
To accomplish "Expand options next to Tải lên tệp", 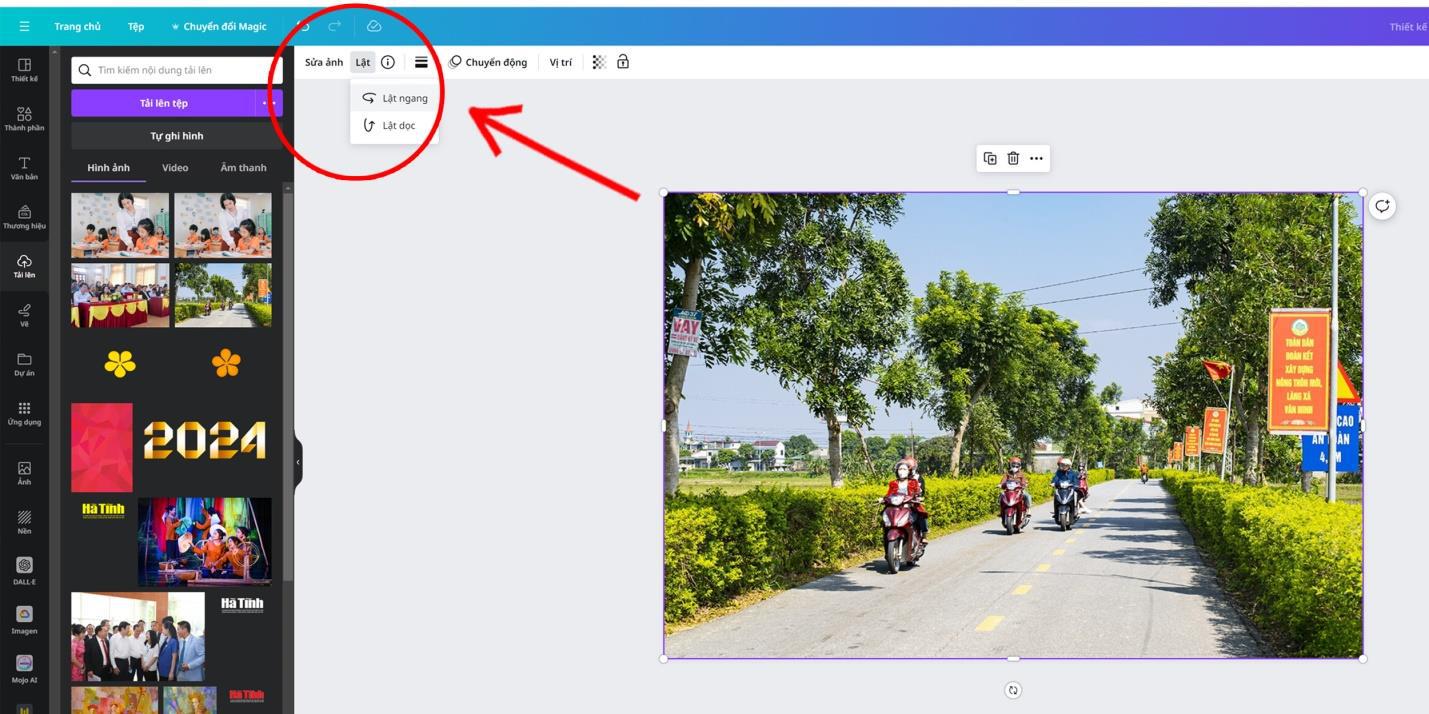I will 269,103.
